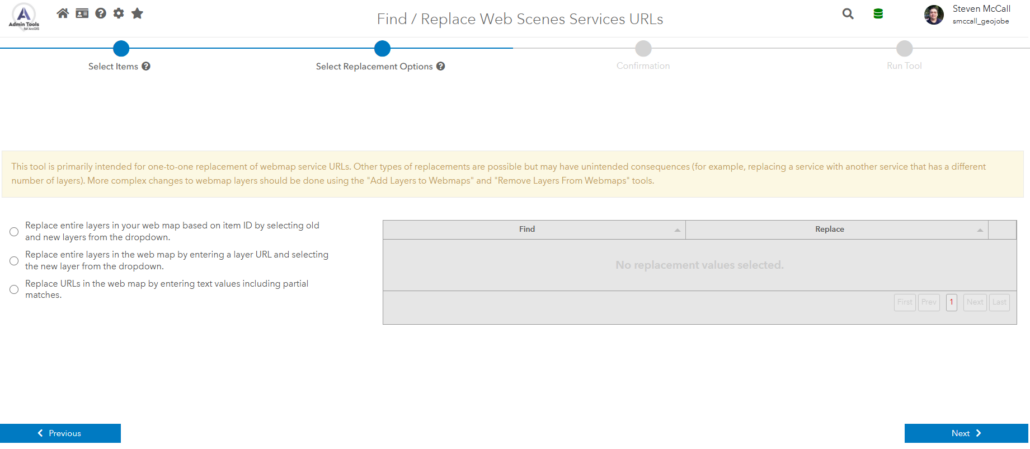Jump to the Select Items step circle
Screen dimensions: 1030x449
pyautogui.click(x=121, y=48)
